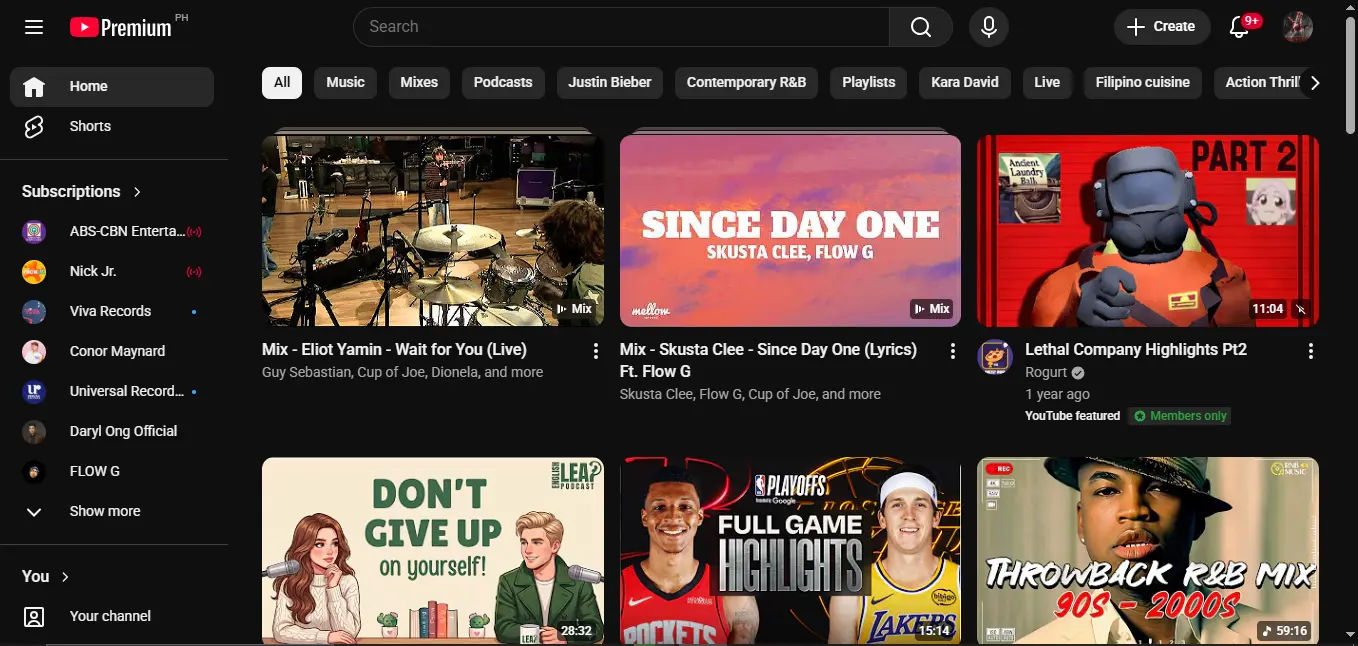
Task: Click the magnifier search button
Action: 921,27
